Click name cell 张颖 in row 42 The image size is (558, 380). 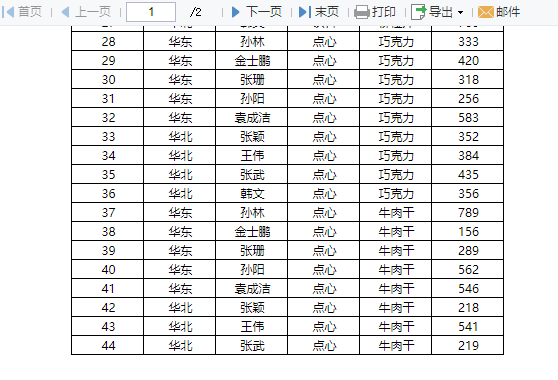251,307
